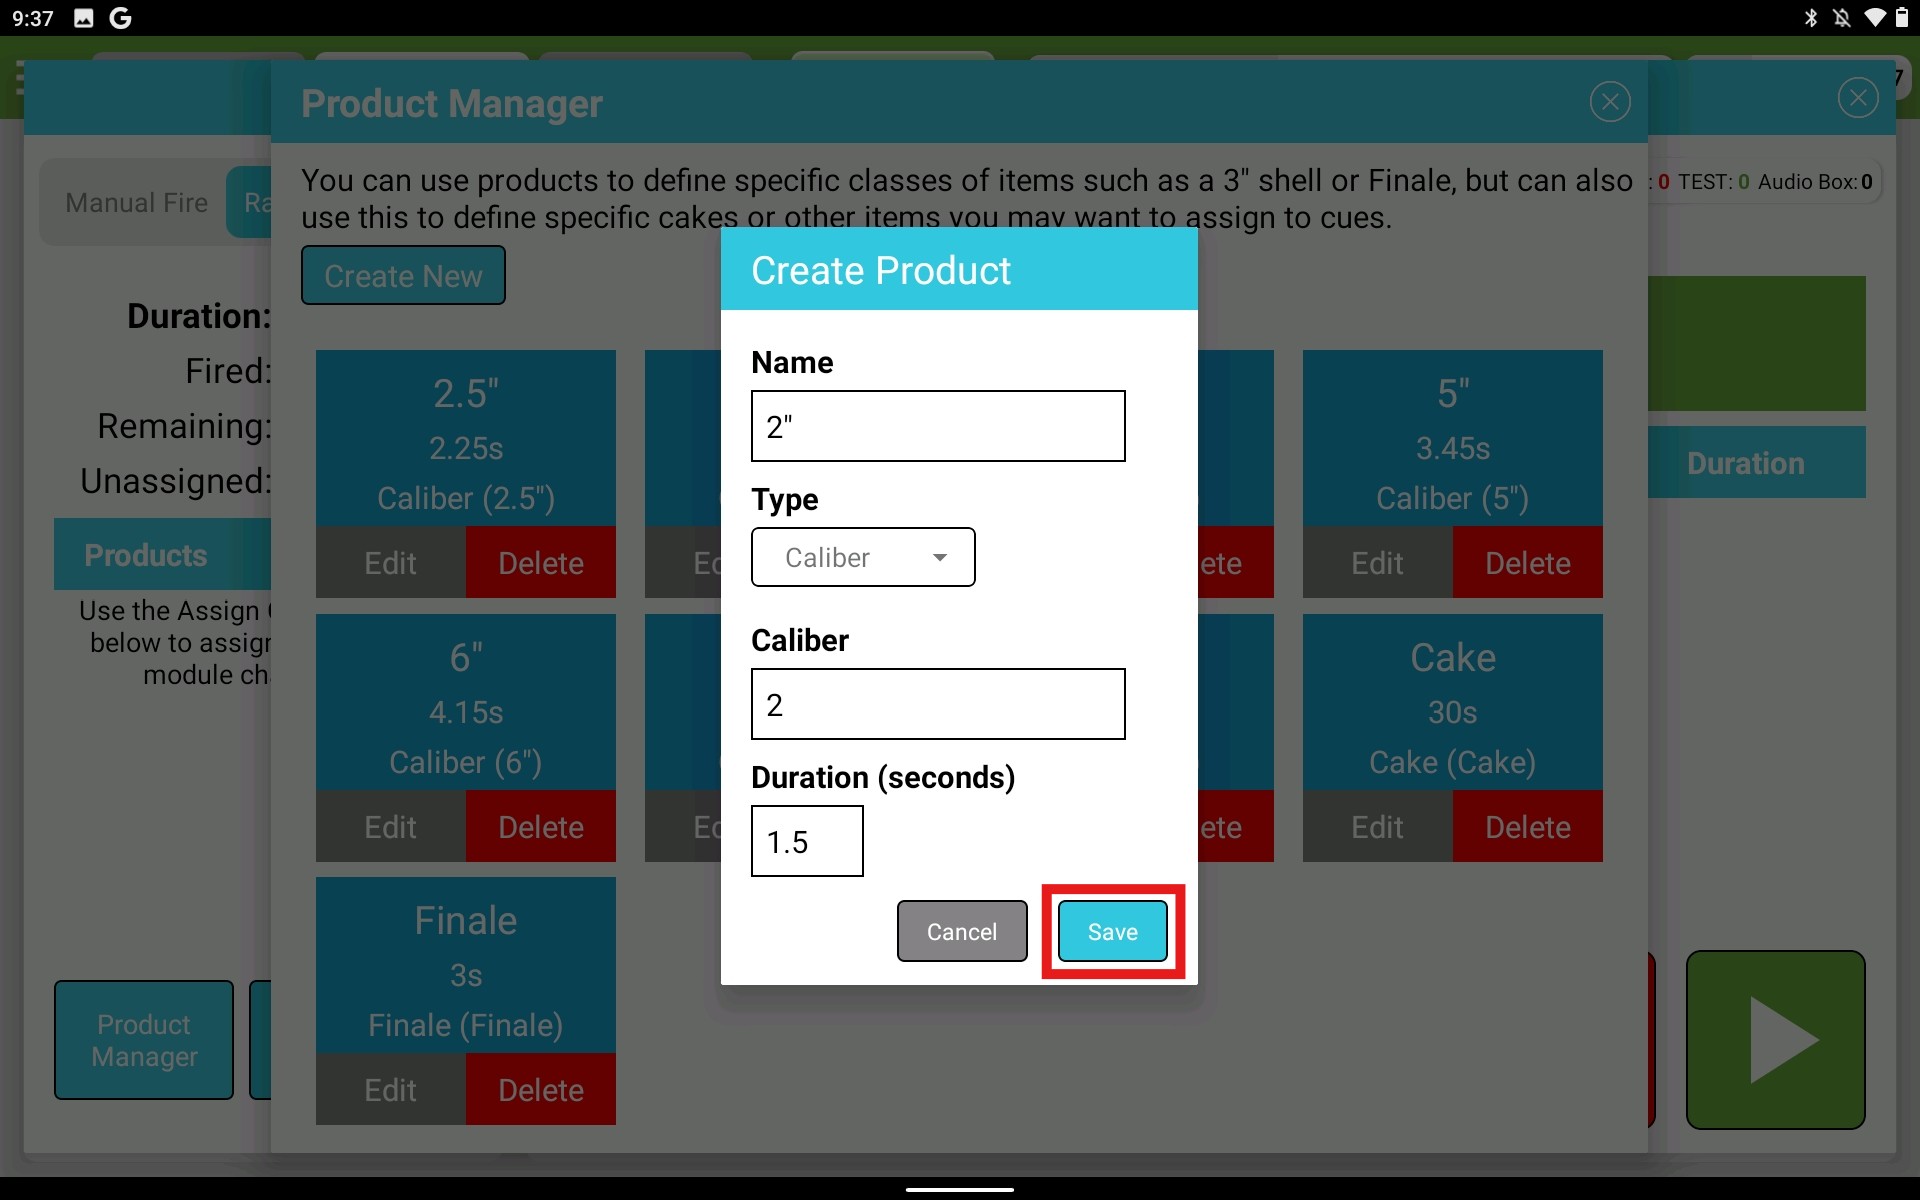Tap the screenshot icon in status bar
Image resolution: width=1920 pixels, height=1200 pixels.
[84, 17]
